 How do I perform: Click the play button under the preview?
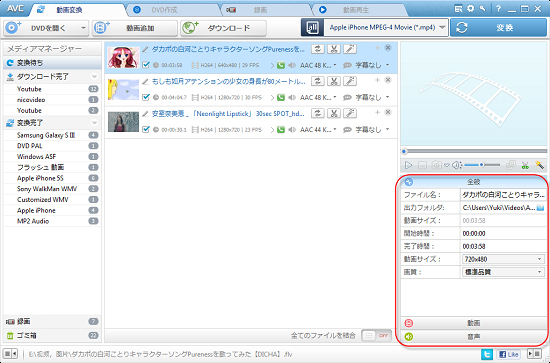tap(408, 165)
